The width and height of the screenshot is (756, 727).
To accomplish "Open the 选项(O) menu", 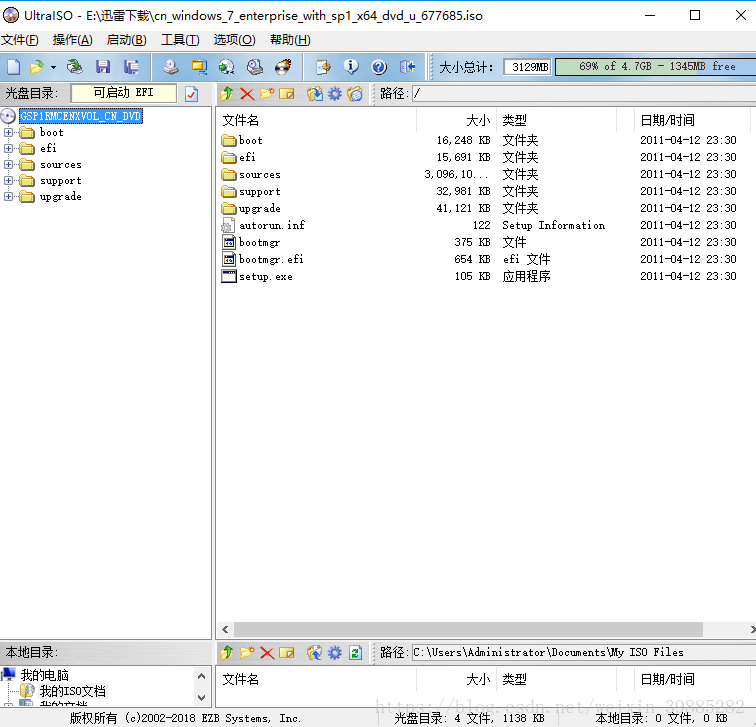I will 234,40.
